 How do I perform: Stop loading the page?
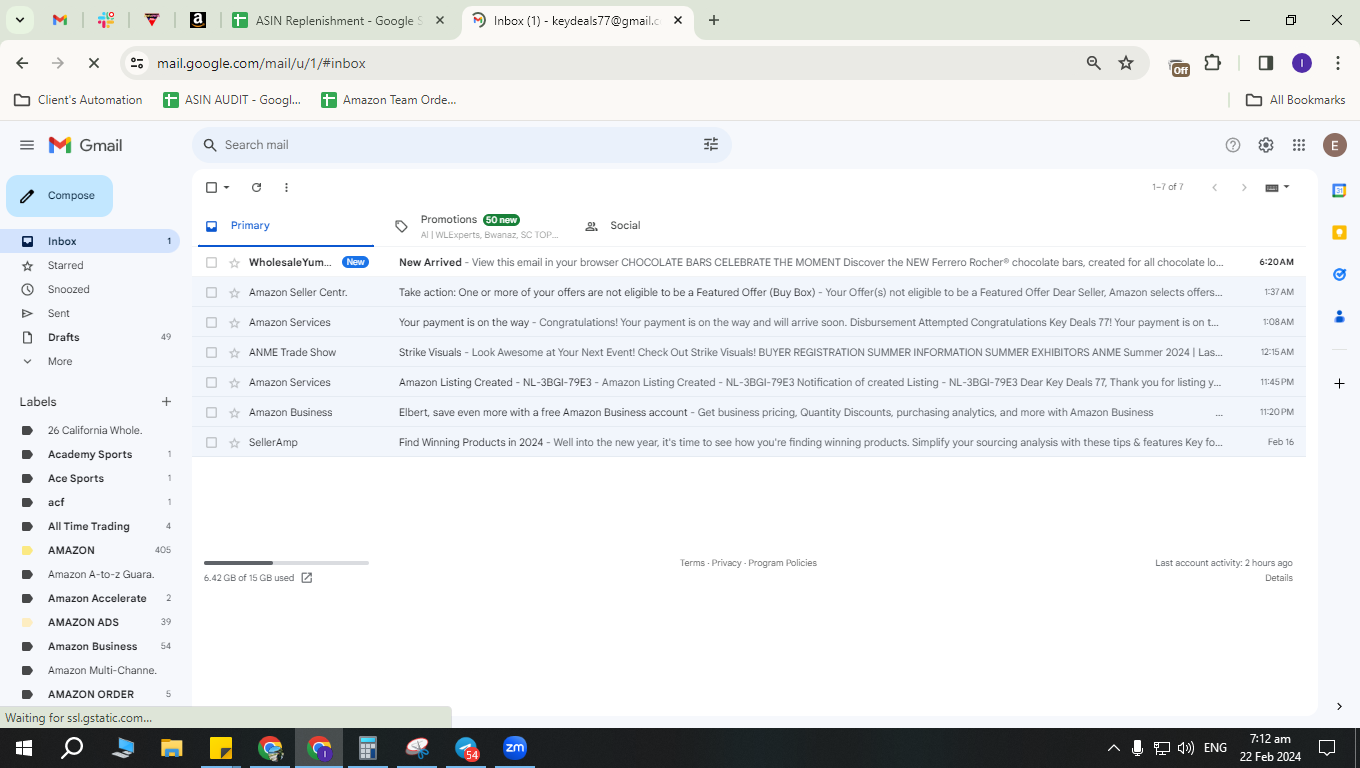93,63
